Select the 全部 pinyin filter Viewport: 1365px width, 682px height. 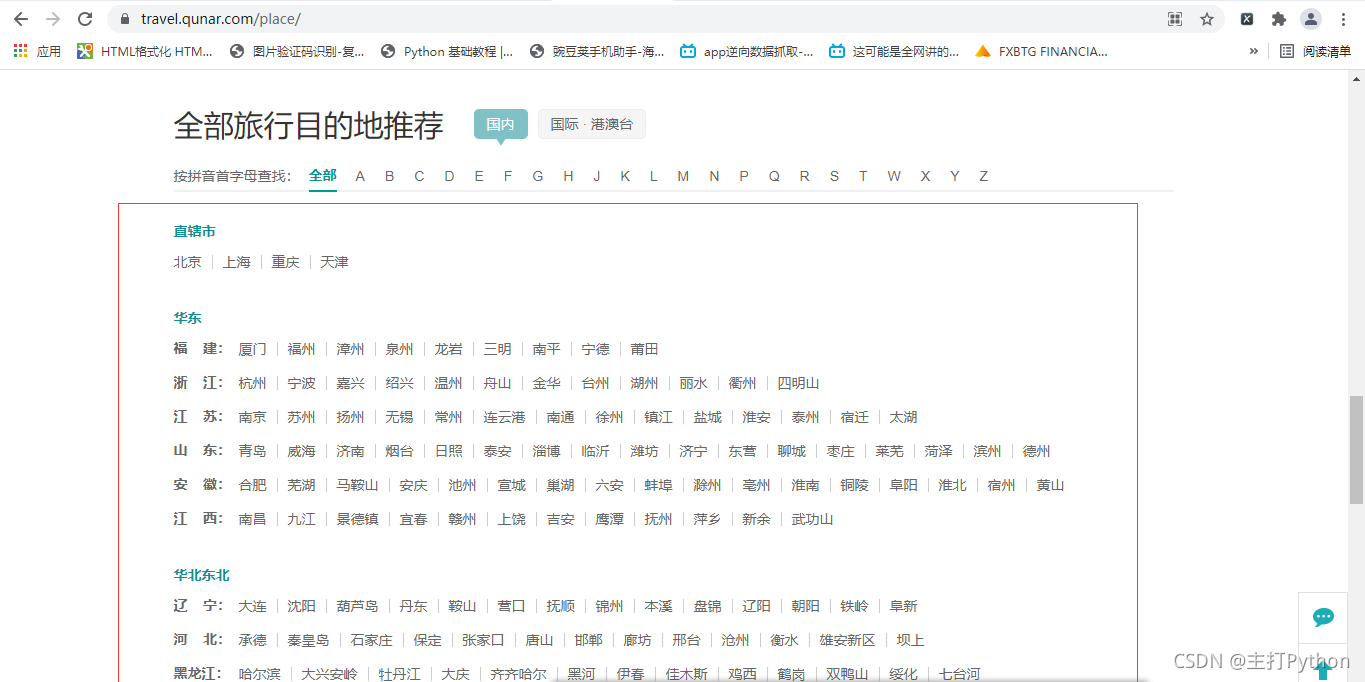click(323, 176)
